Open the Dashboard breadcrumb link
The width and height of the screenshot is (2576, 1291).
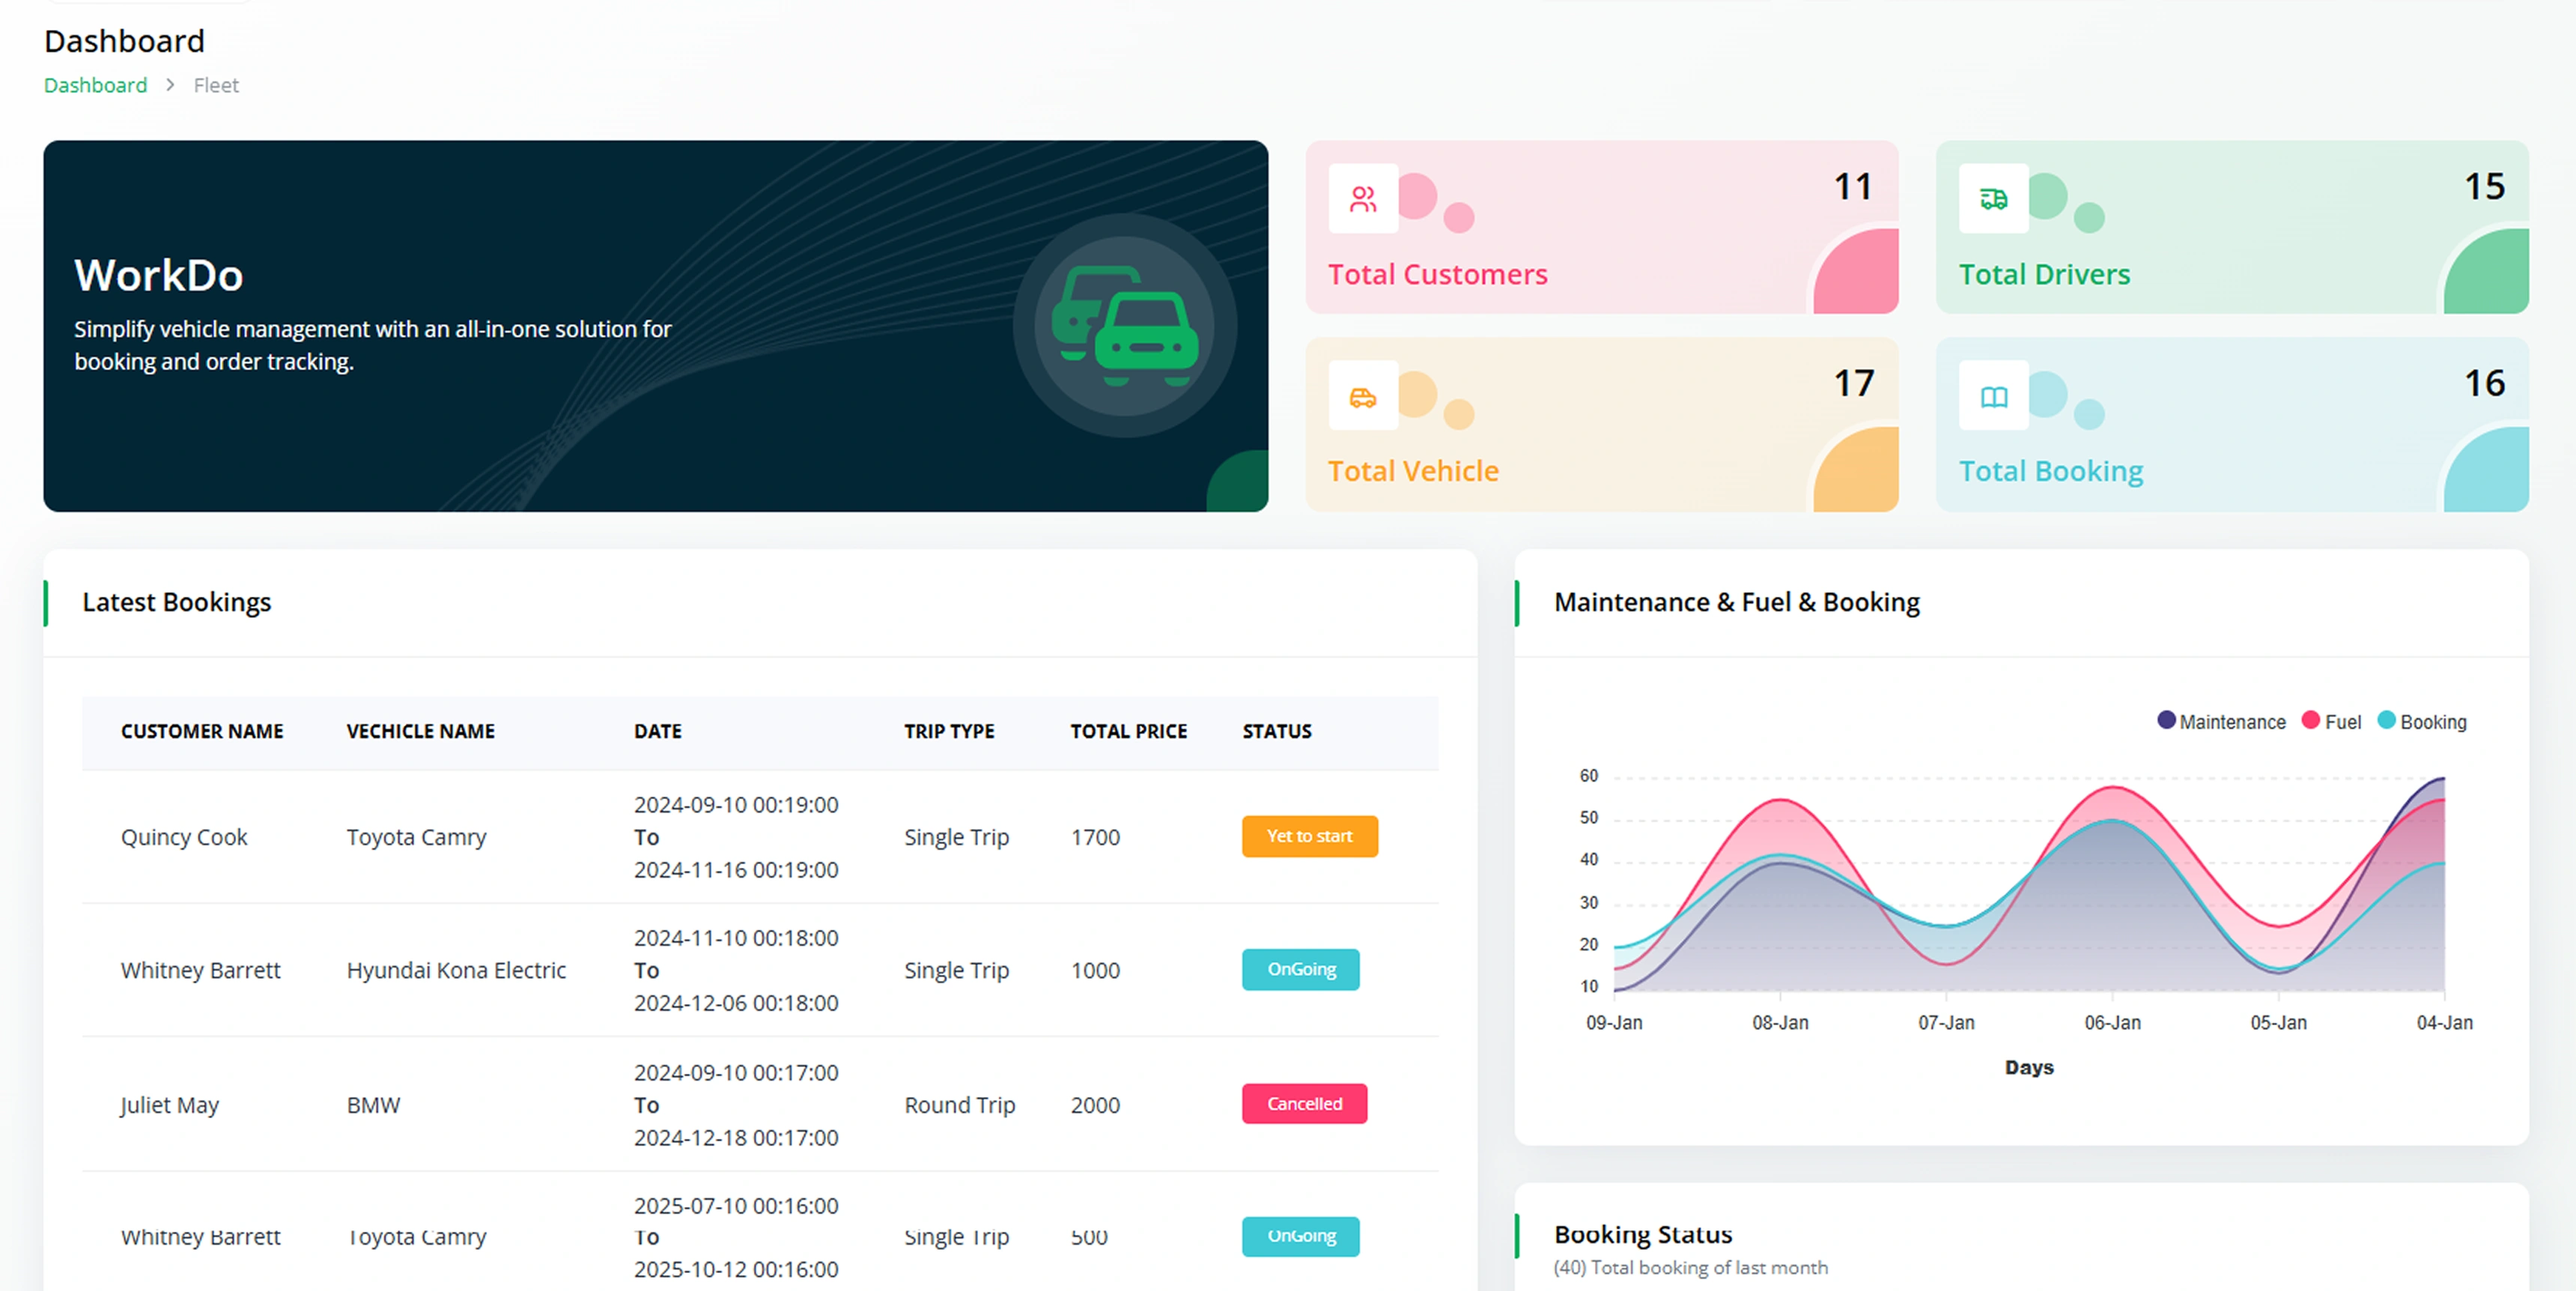click(x=95, y=85)
